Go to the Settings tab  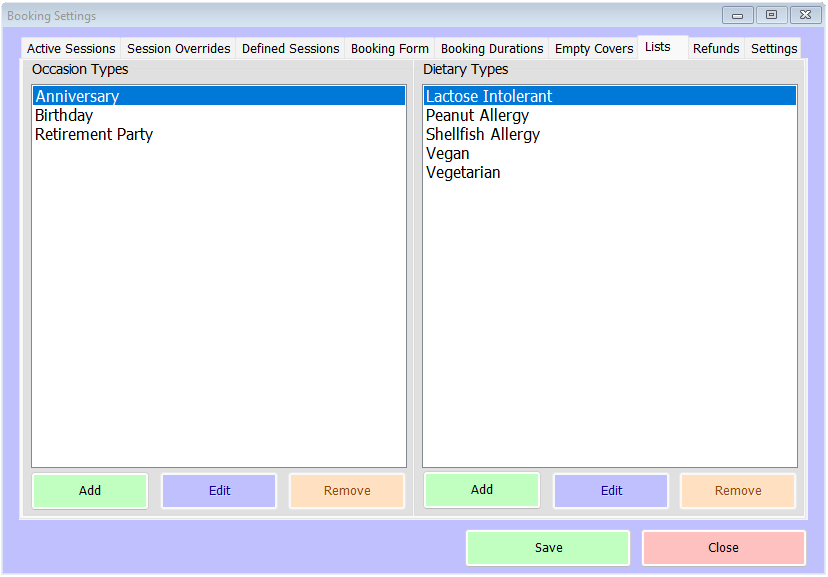[774, 48]
